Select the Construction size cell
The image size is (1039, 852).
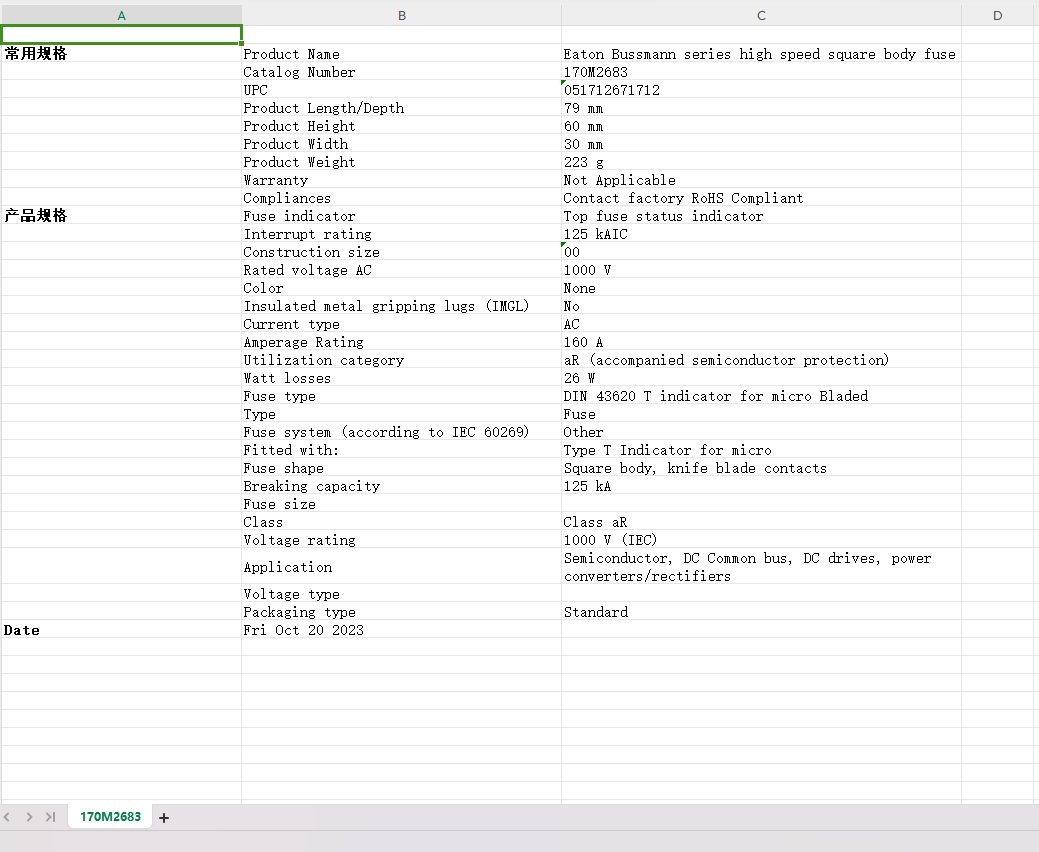(402, 251)
